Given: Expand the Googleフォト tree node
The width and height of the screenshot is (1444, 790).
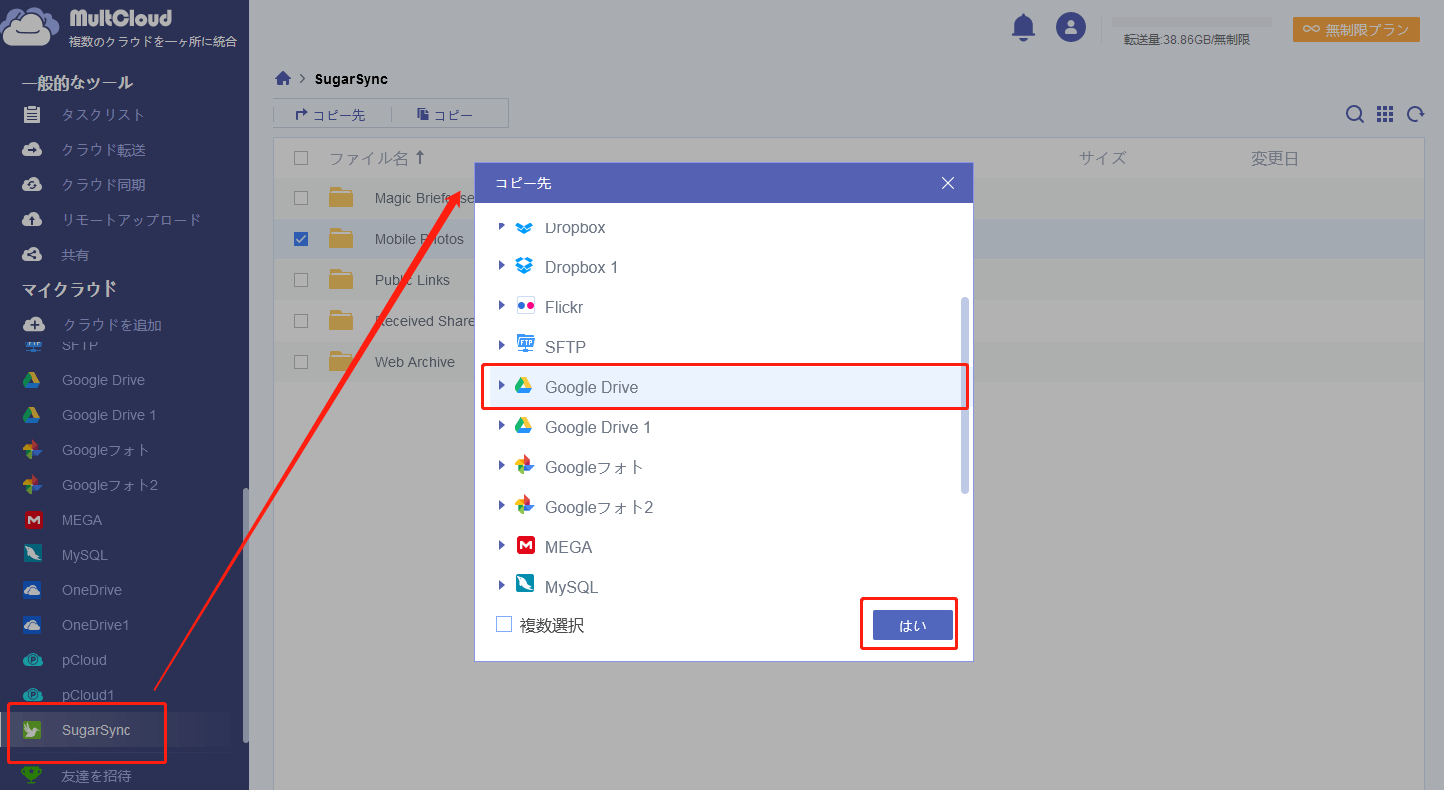Looking at the screenshot, I should pos(502,466).
